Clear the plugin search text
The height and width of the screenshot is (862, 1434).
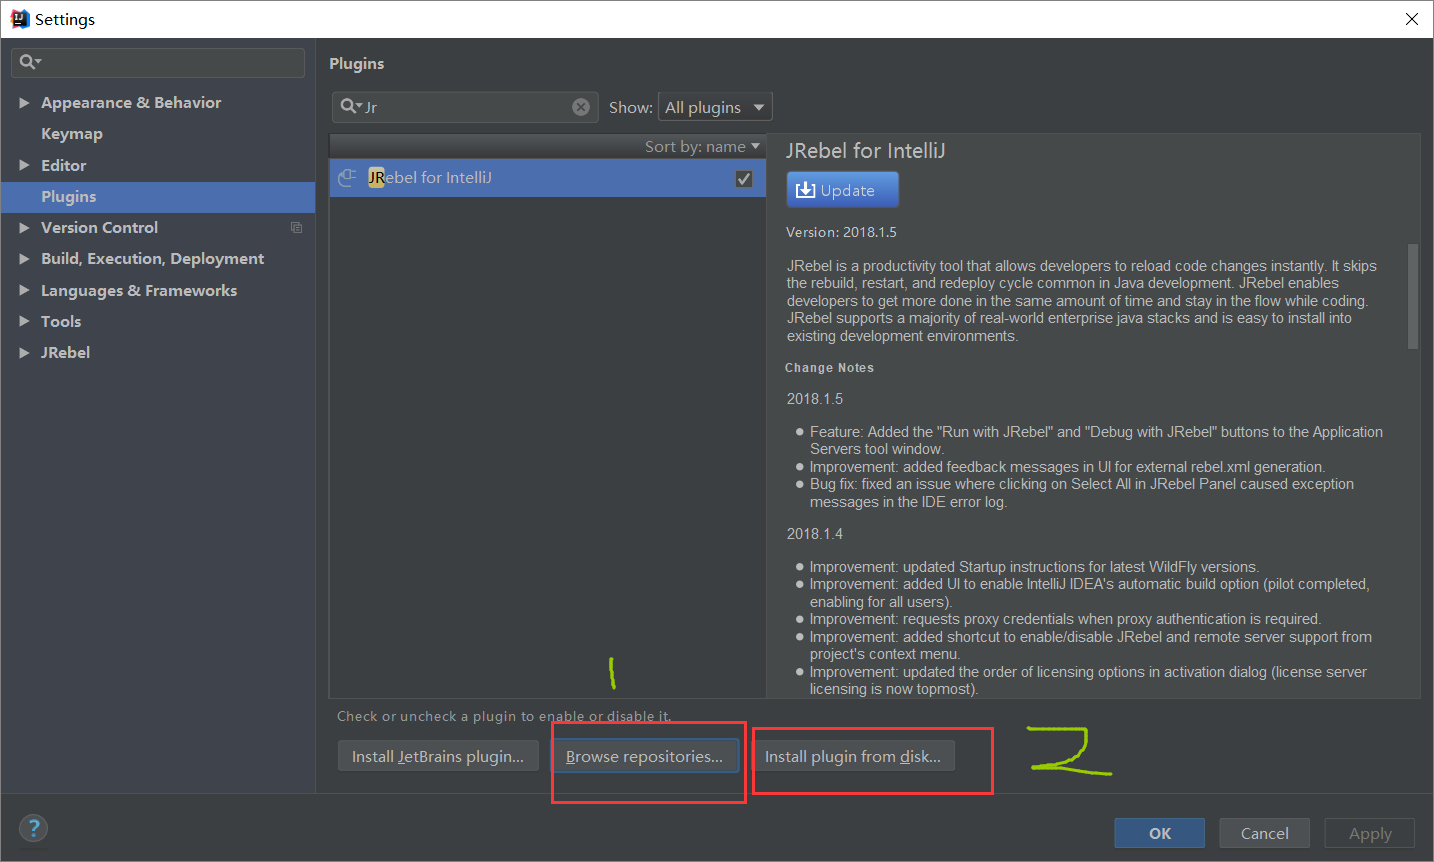tap(581, 107)
